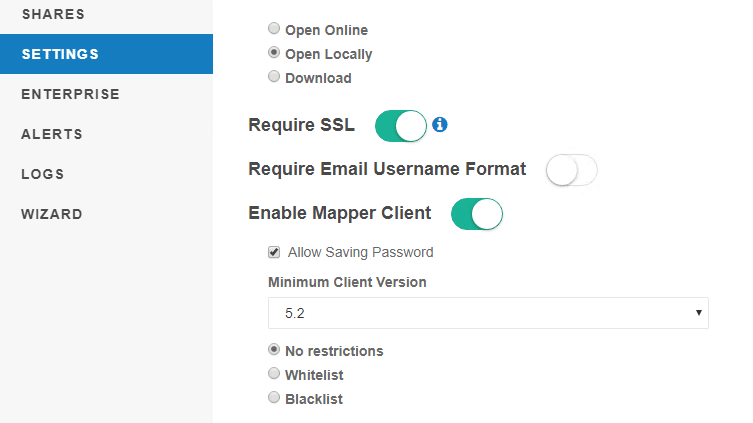The width and height of the screenshot is (753, 423).
Task: Pick the No restrictions radio option
Action: 274,350
